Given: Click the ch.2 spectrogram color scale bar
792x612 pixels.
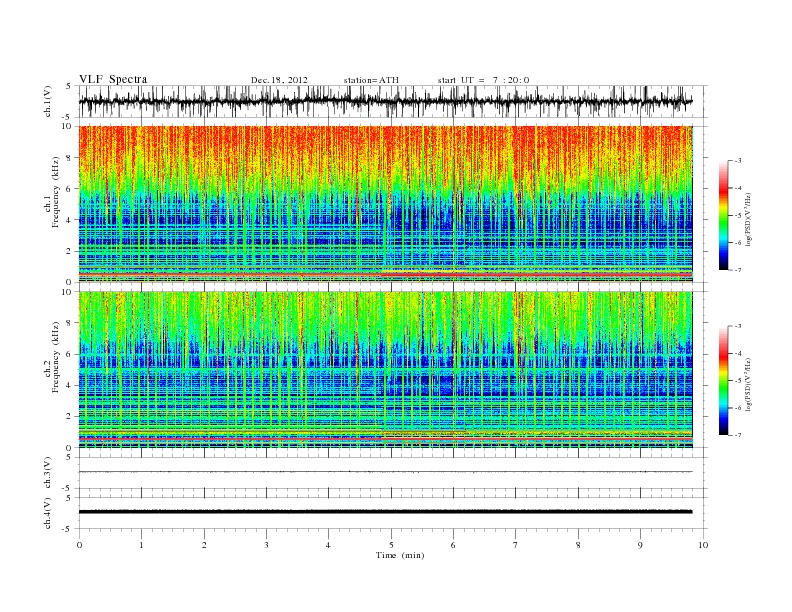Looking at the screenshot, I should click(x=723, y=381).
